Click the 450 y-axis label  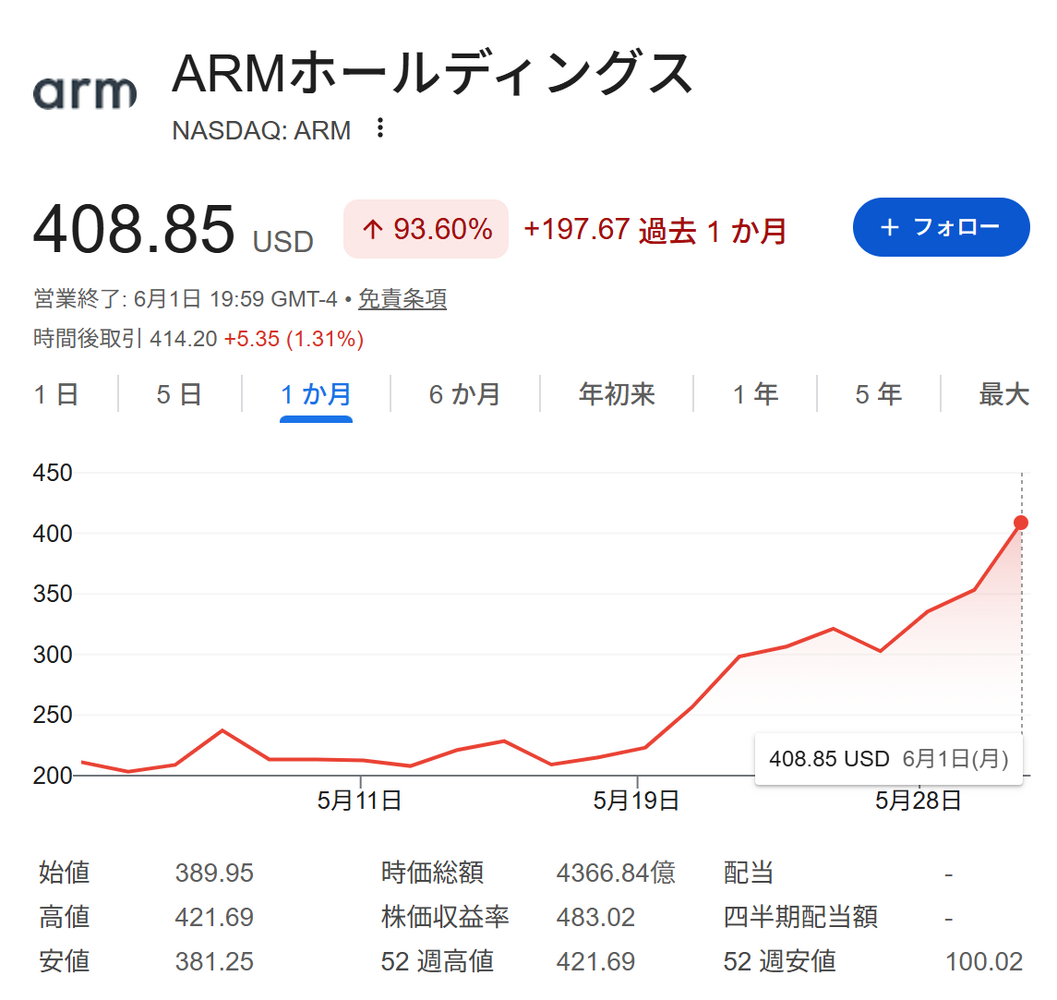[53, 473]
